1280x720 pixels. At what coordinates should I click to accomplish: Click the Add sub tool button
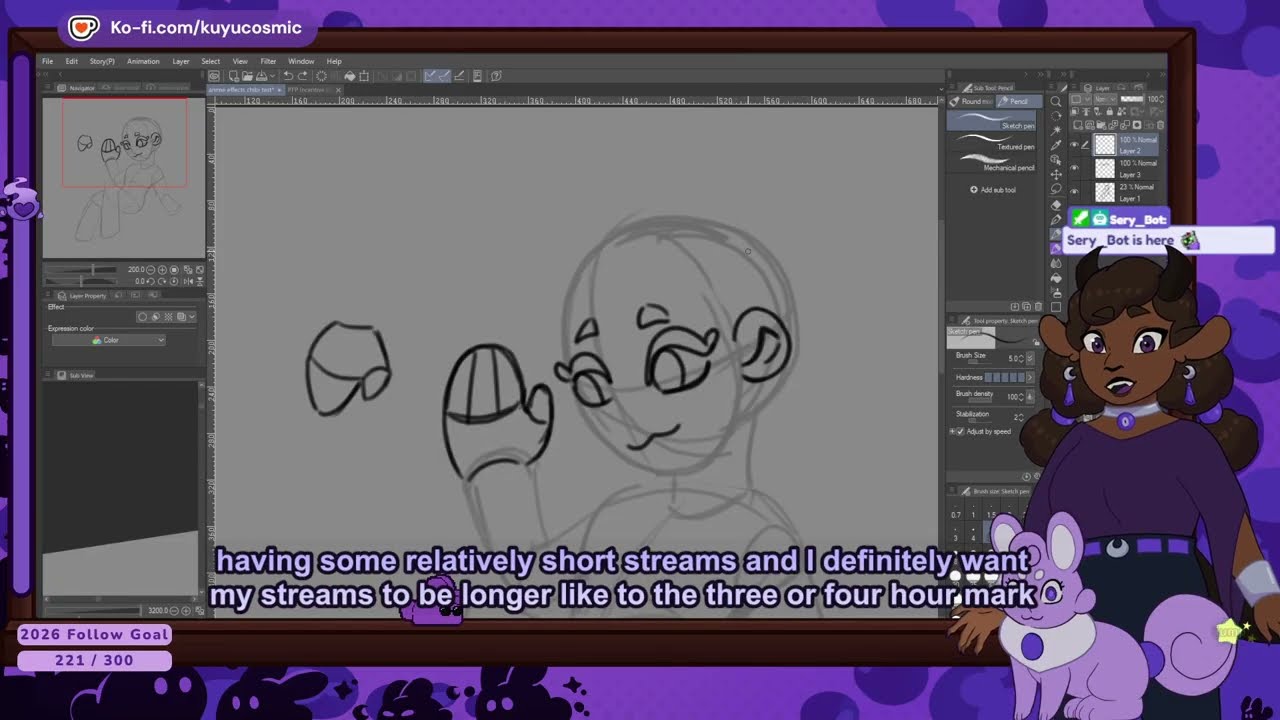993,189
